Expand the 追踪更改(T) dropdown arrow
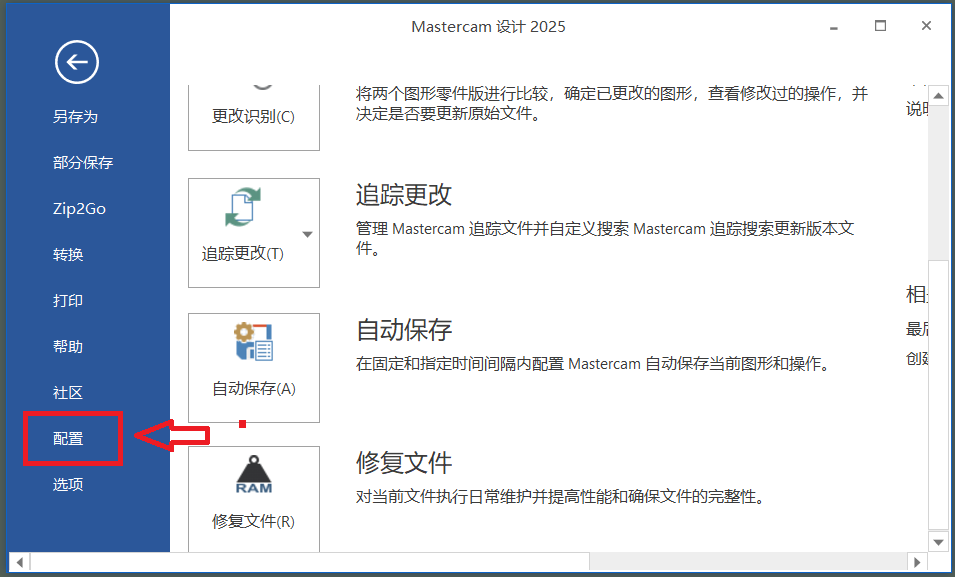Viewport: 955px width, 577px height. tap(308, 235)
